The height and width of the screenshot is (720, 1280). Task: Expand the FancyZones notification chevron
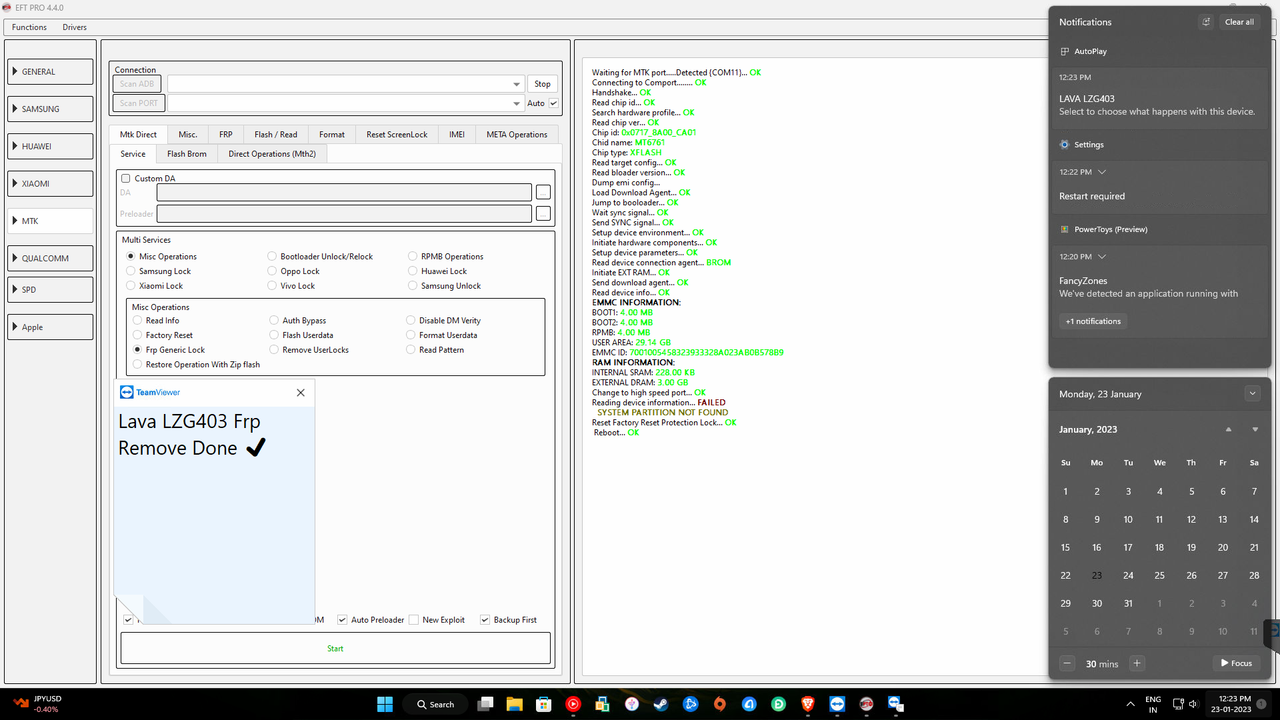[x=1101, y=257]
